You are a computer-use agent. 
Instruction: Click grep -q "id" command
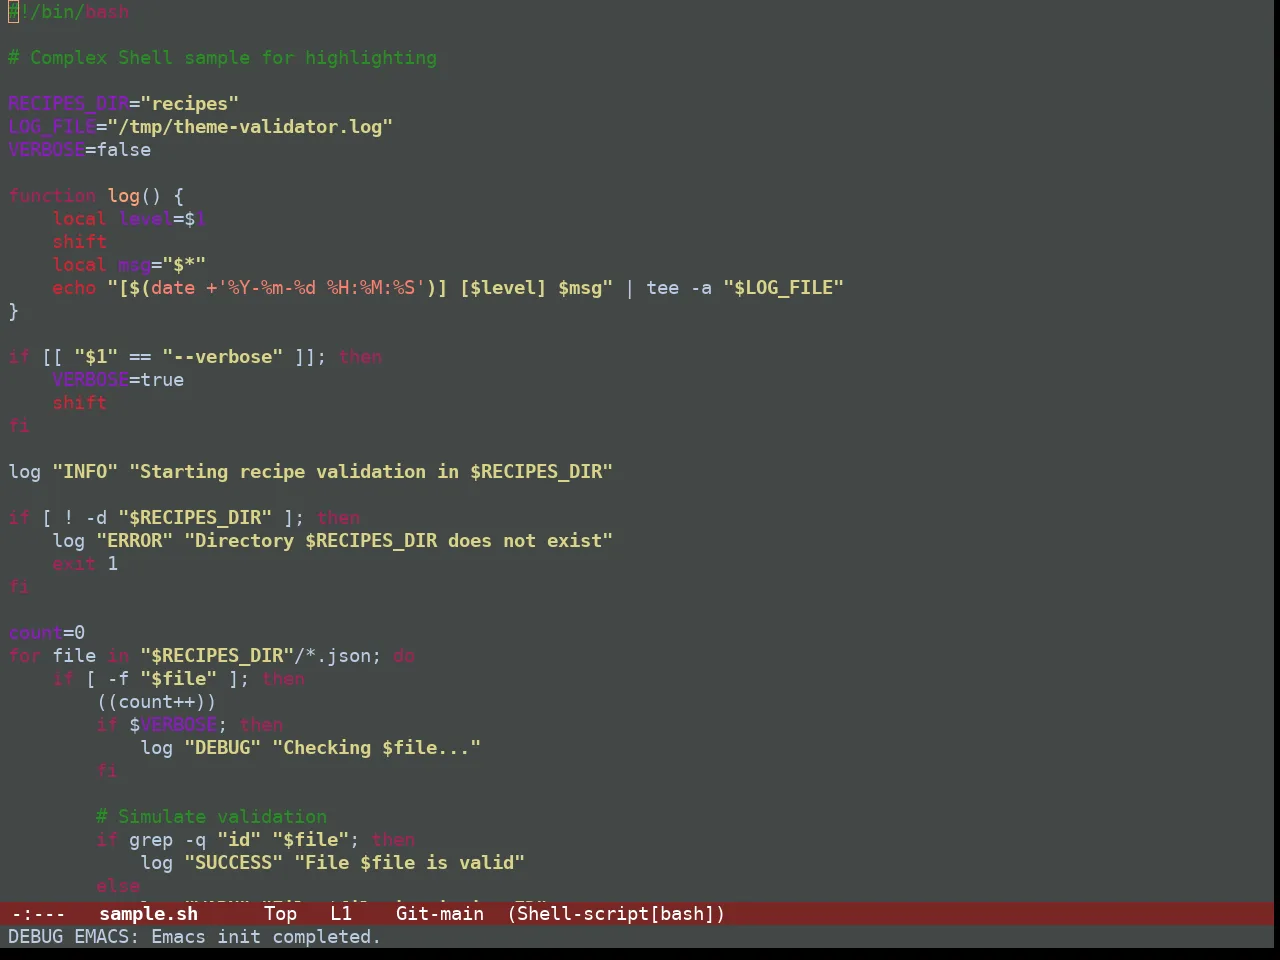tap(195, 840)
